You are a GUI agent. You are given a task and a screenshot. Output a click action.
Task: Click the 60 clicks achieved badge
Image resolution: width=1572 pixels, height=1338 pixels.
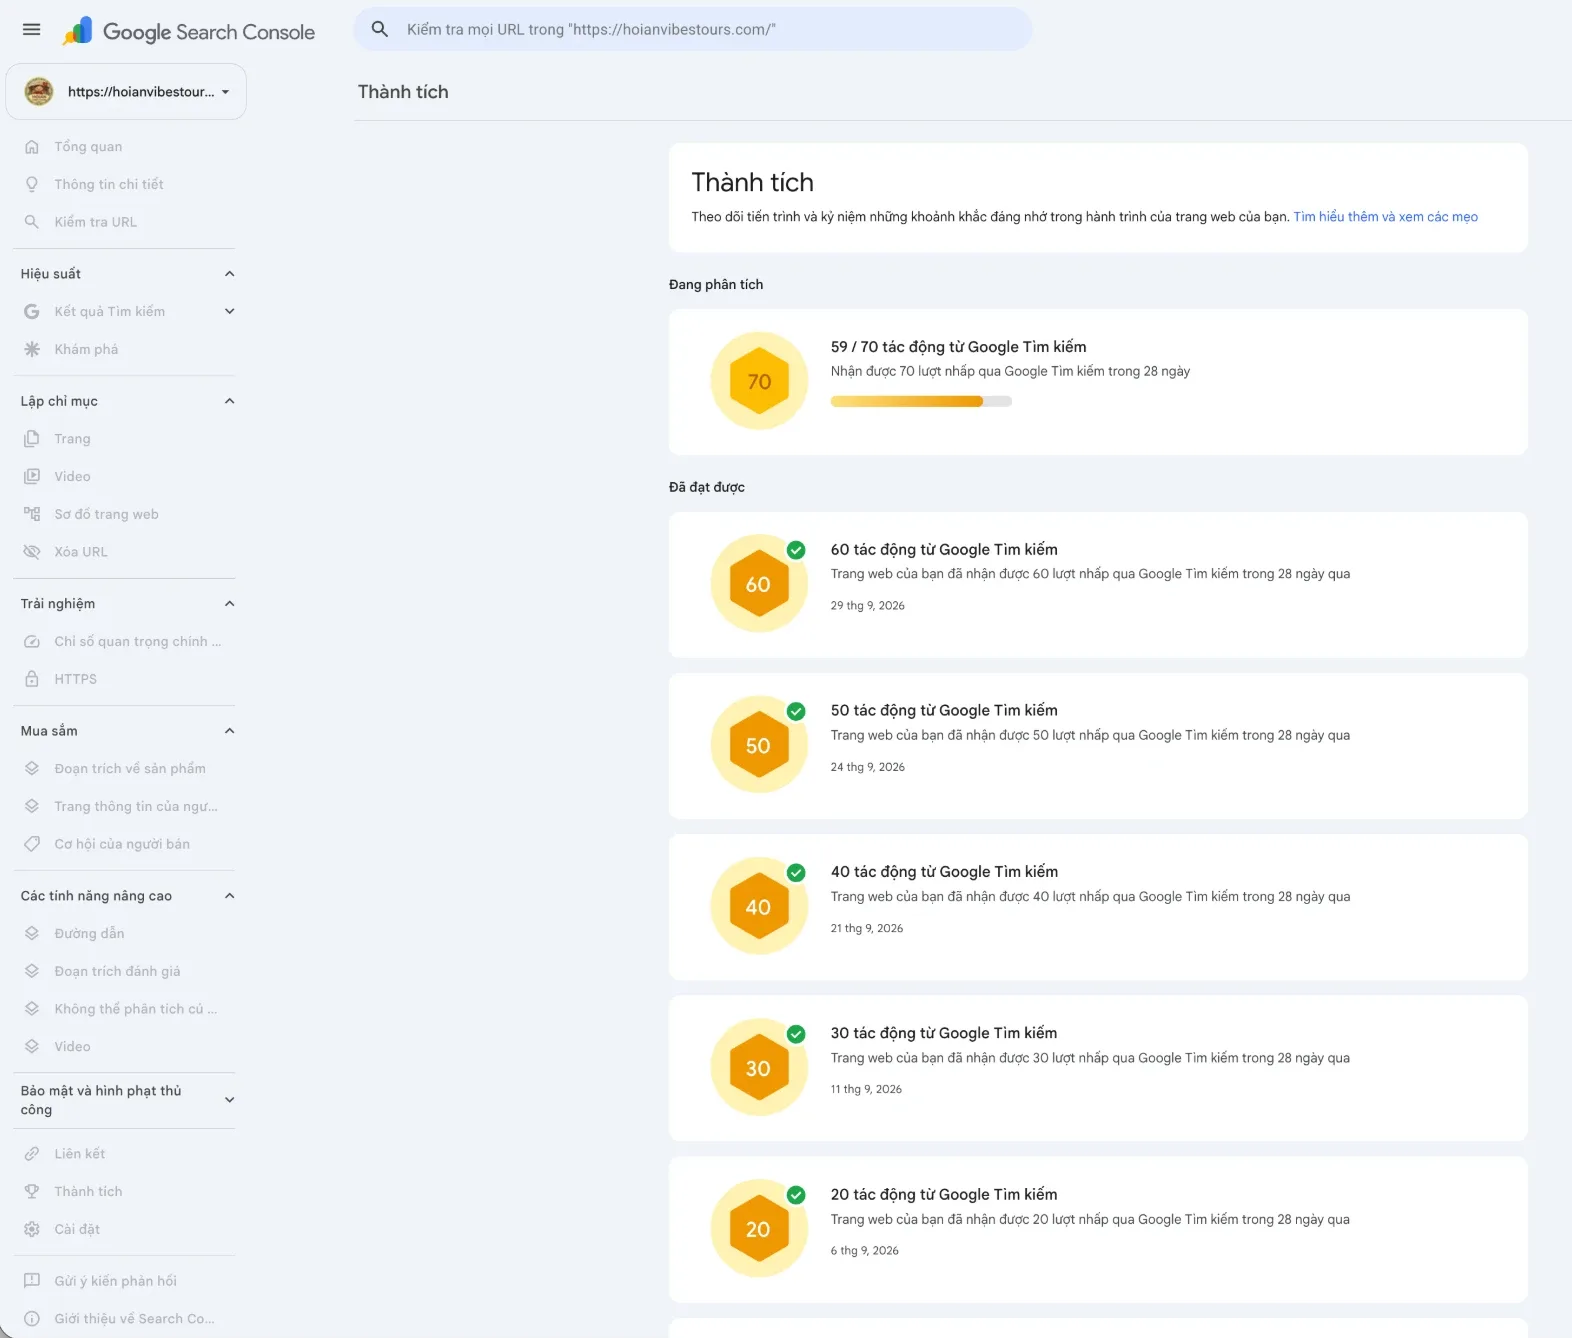tap(759, 584)
